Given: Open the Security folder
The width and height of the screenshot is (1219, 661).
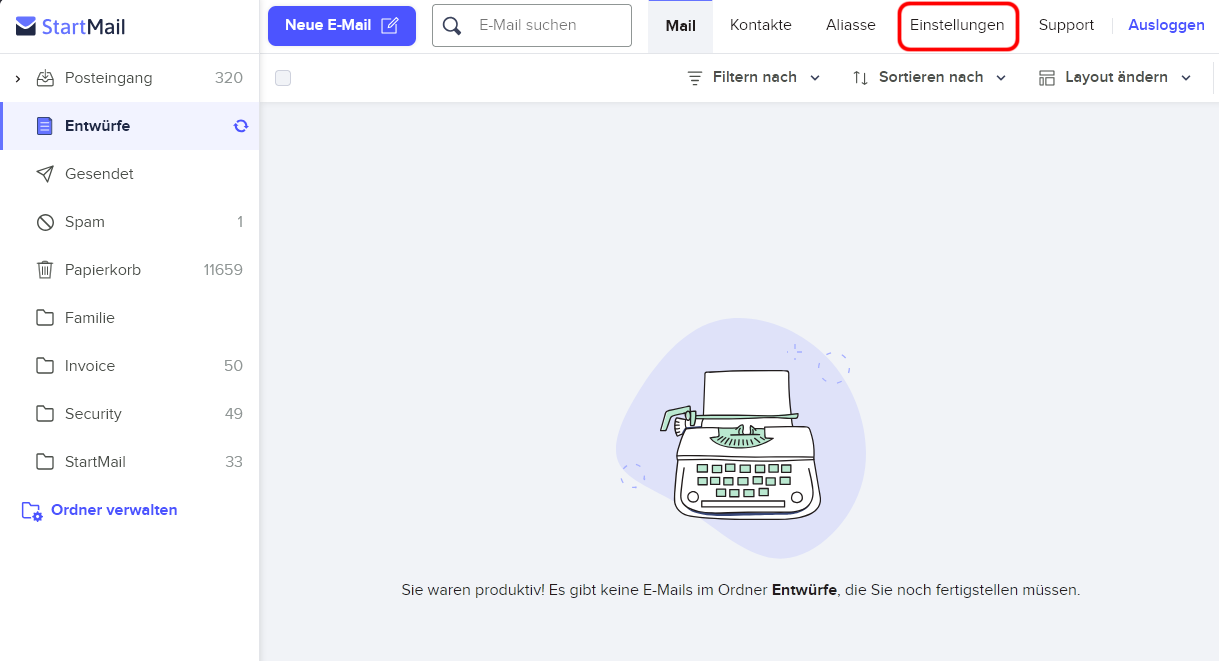Looking at the screenshot, I should coord(130,414).
